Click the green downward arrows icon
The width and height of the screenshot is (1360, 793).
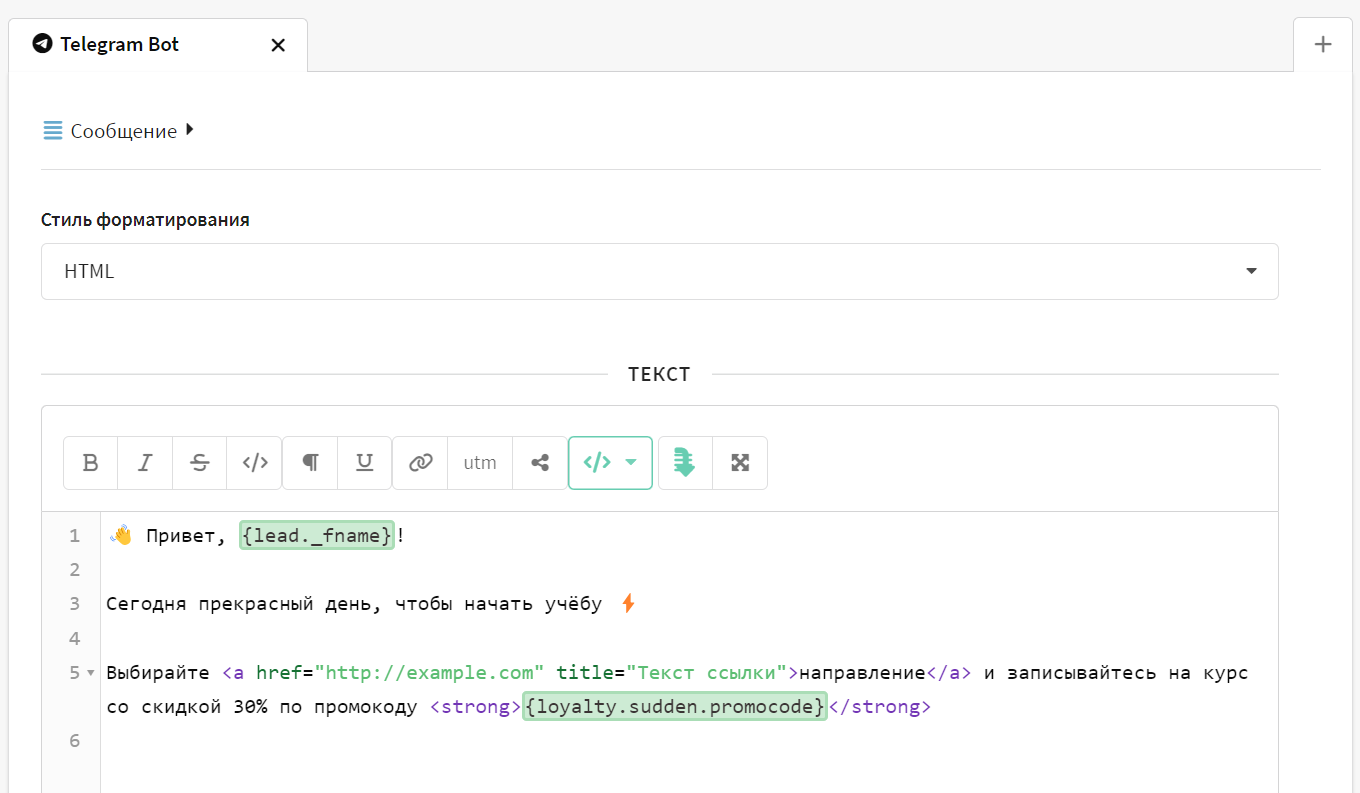[x=685, y=463]
